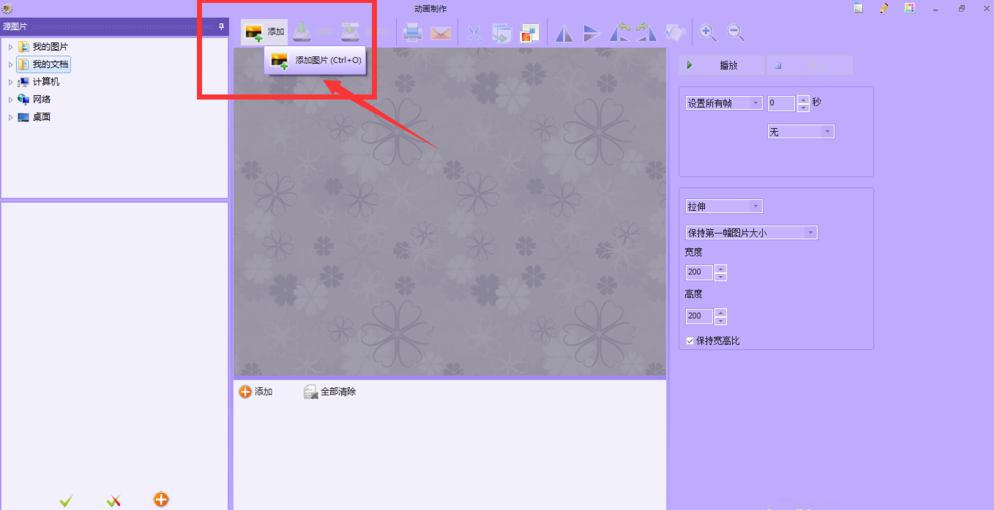Expand the 网络 tree node

click(x=10, y=99)
